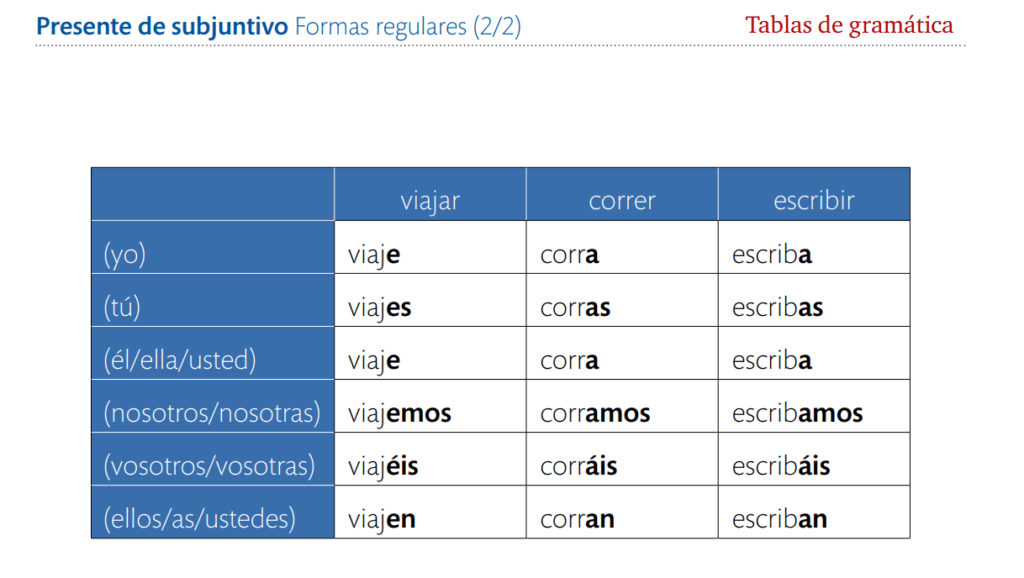Select the 'Formas regulares (2/2)' subtitle
The image size is (1024, 578).
point(408,27)
